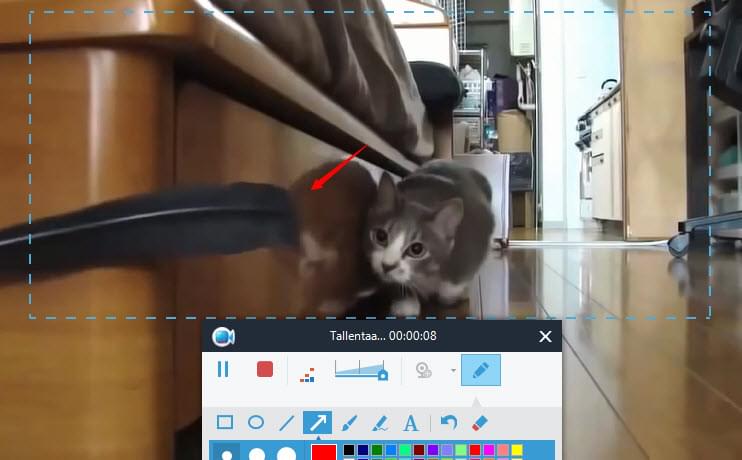742x460 pixels.
Task: Undo the last annotation
Action: click(x=449, y=423)
